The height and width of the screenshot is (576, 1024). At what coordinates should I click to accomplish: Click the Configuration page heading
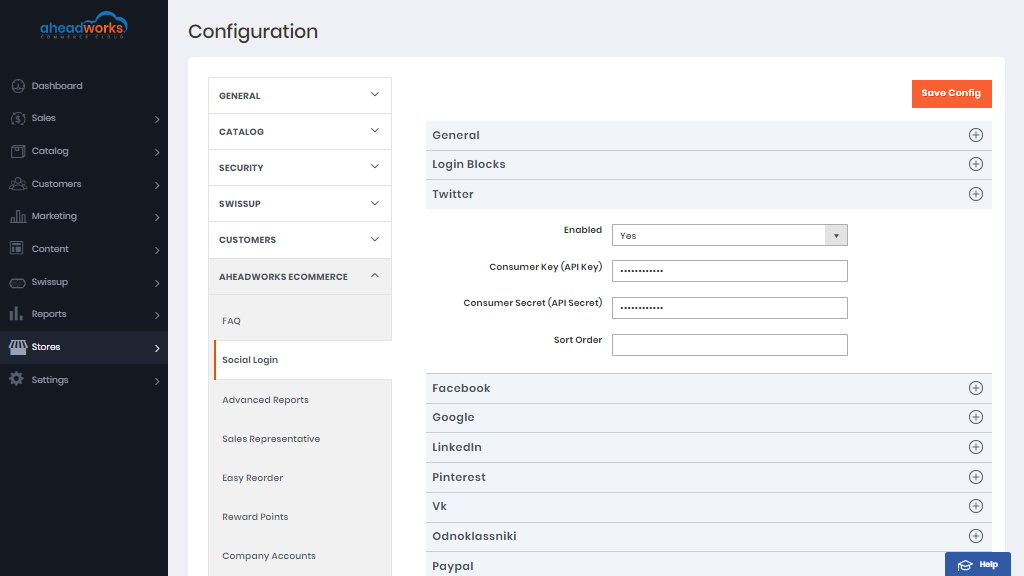[253, 31]
